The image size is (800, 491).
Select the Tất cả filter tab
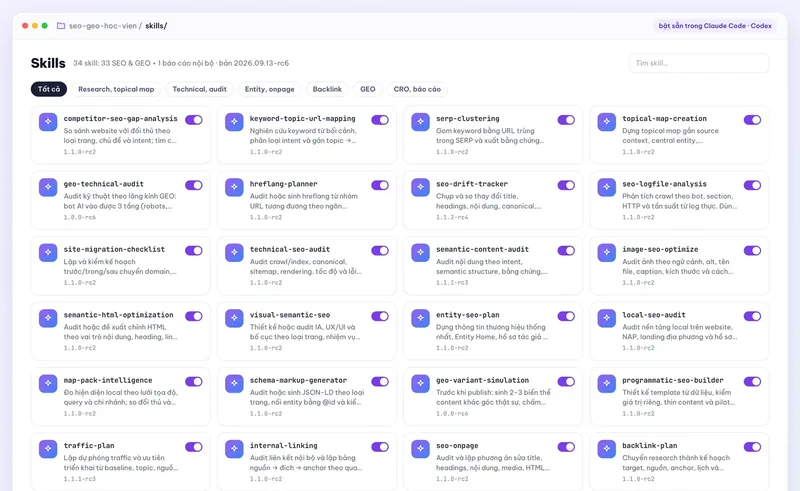(x=49, y=89)
